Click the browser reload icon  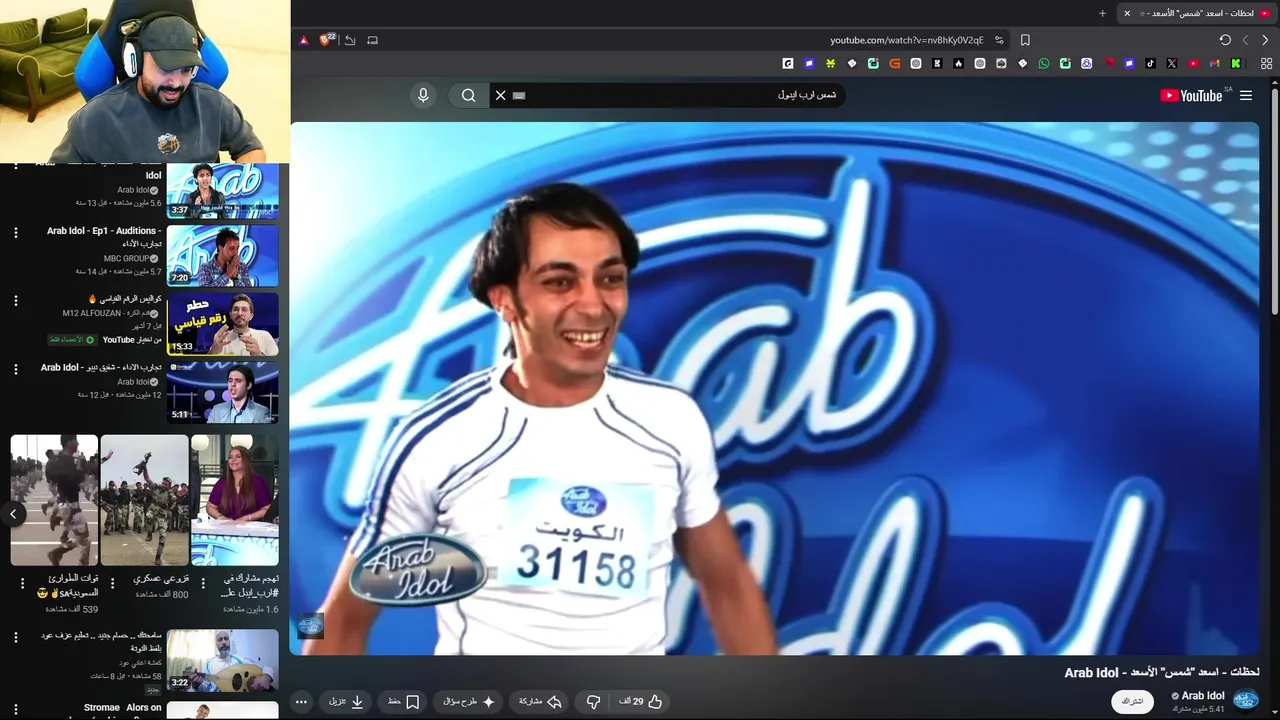(1225, 40)
